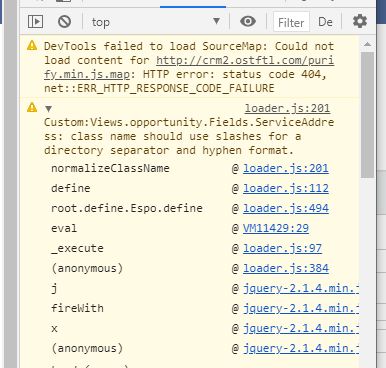The image size is (386, 368).
Task: Click the console scrollbar up arrow
Action: [x=367, y=44]
